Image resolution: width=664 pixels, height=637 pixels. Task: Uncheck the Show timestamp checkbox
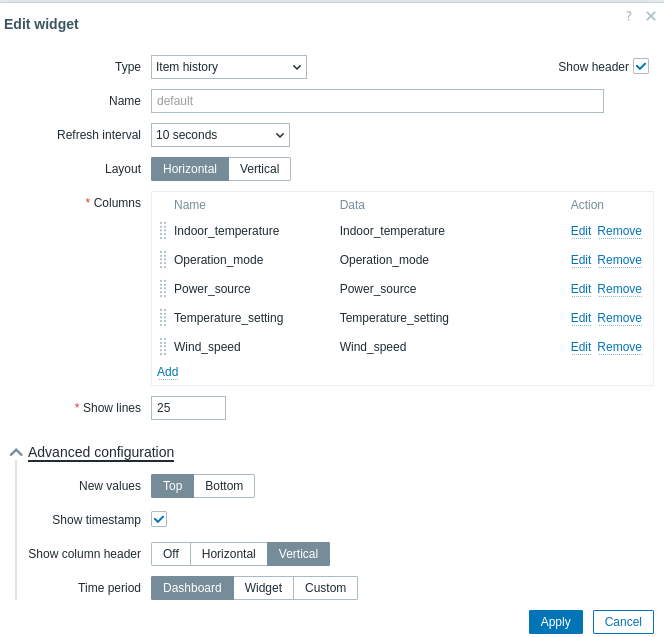tap(159, 519)
